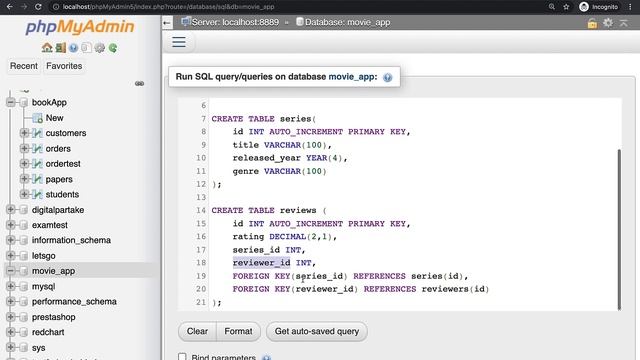The width and height of the screenshot is (640, 360).
Task: Expand the digitalpartake database
Action: pos(11,209)
